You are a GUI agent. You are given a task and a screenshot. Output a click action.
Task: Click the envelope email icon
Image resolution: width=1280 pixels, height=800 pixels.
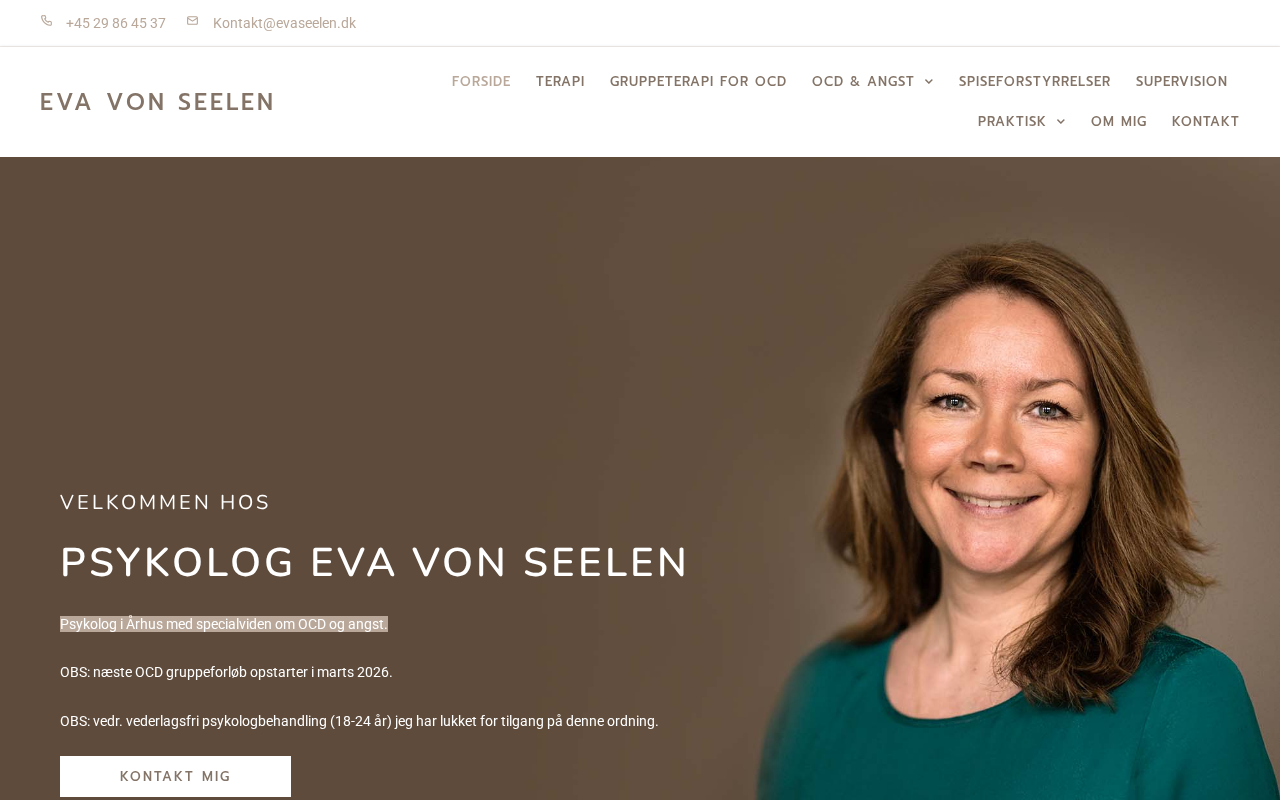click(192, 21)
